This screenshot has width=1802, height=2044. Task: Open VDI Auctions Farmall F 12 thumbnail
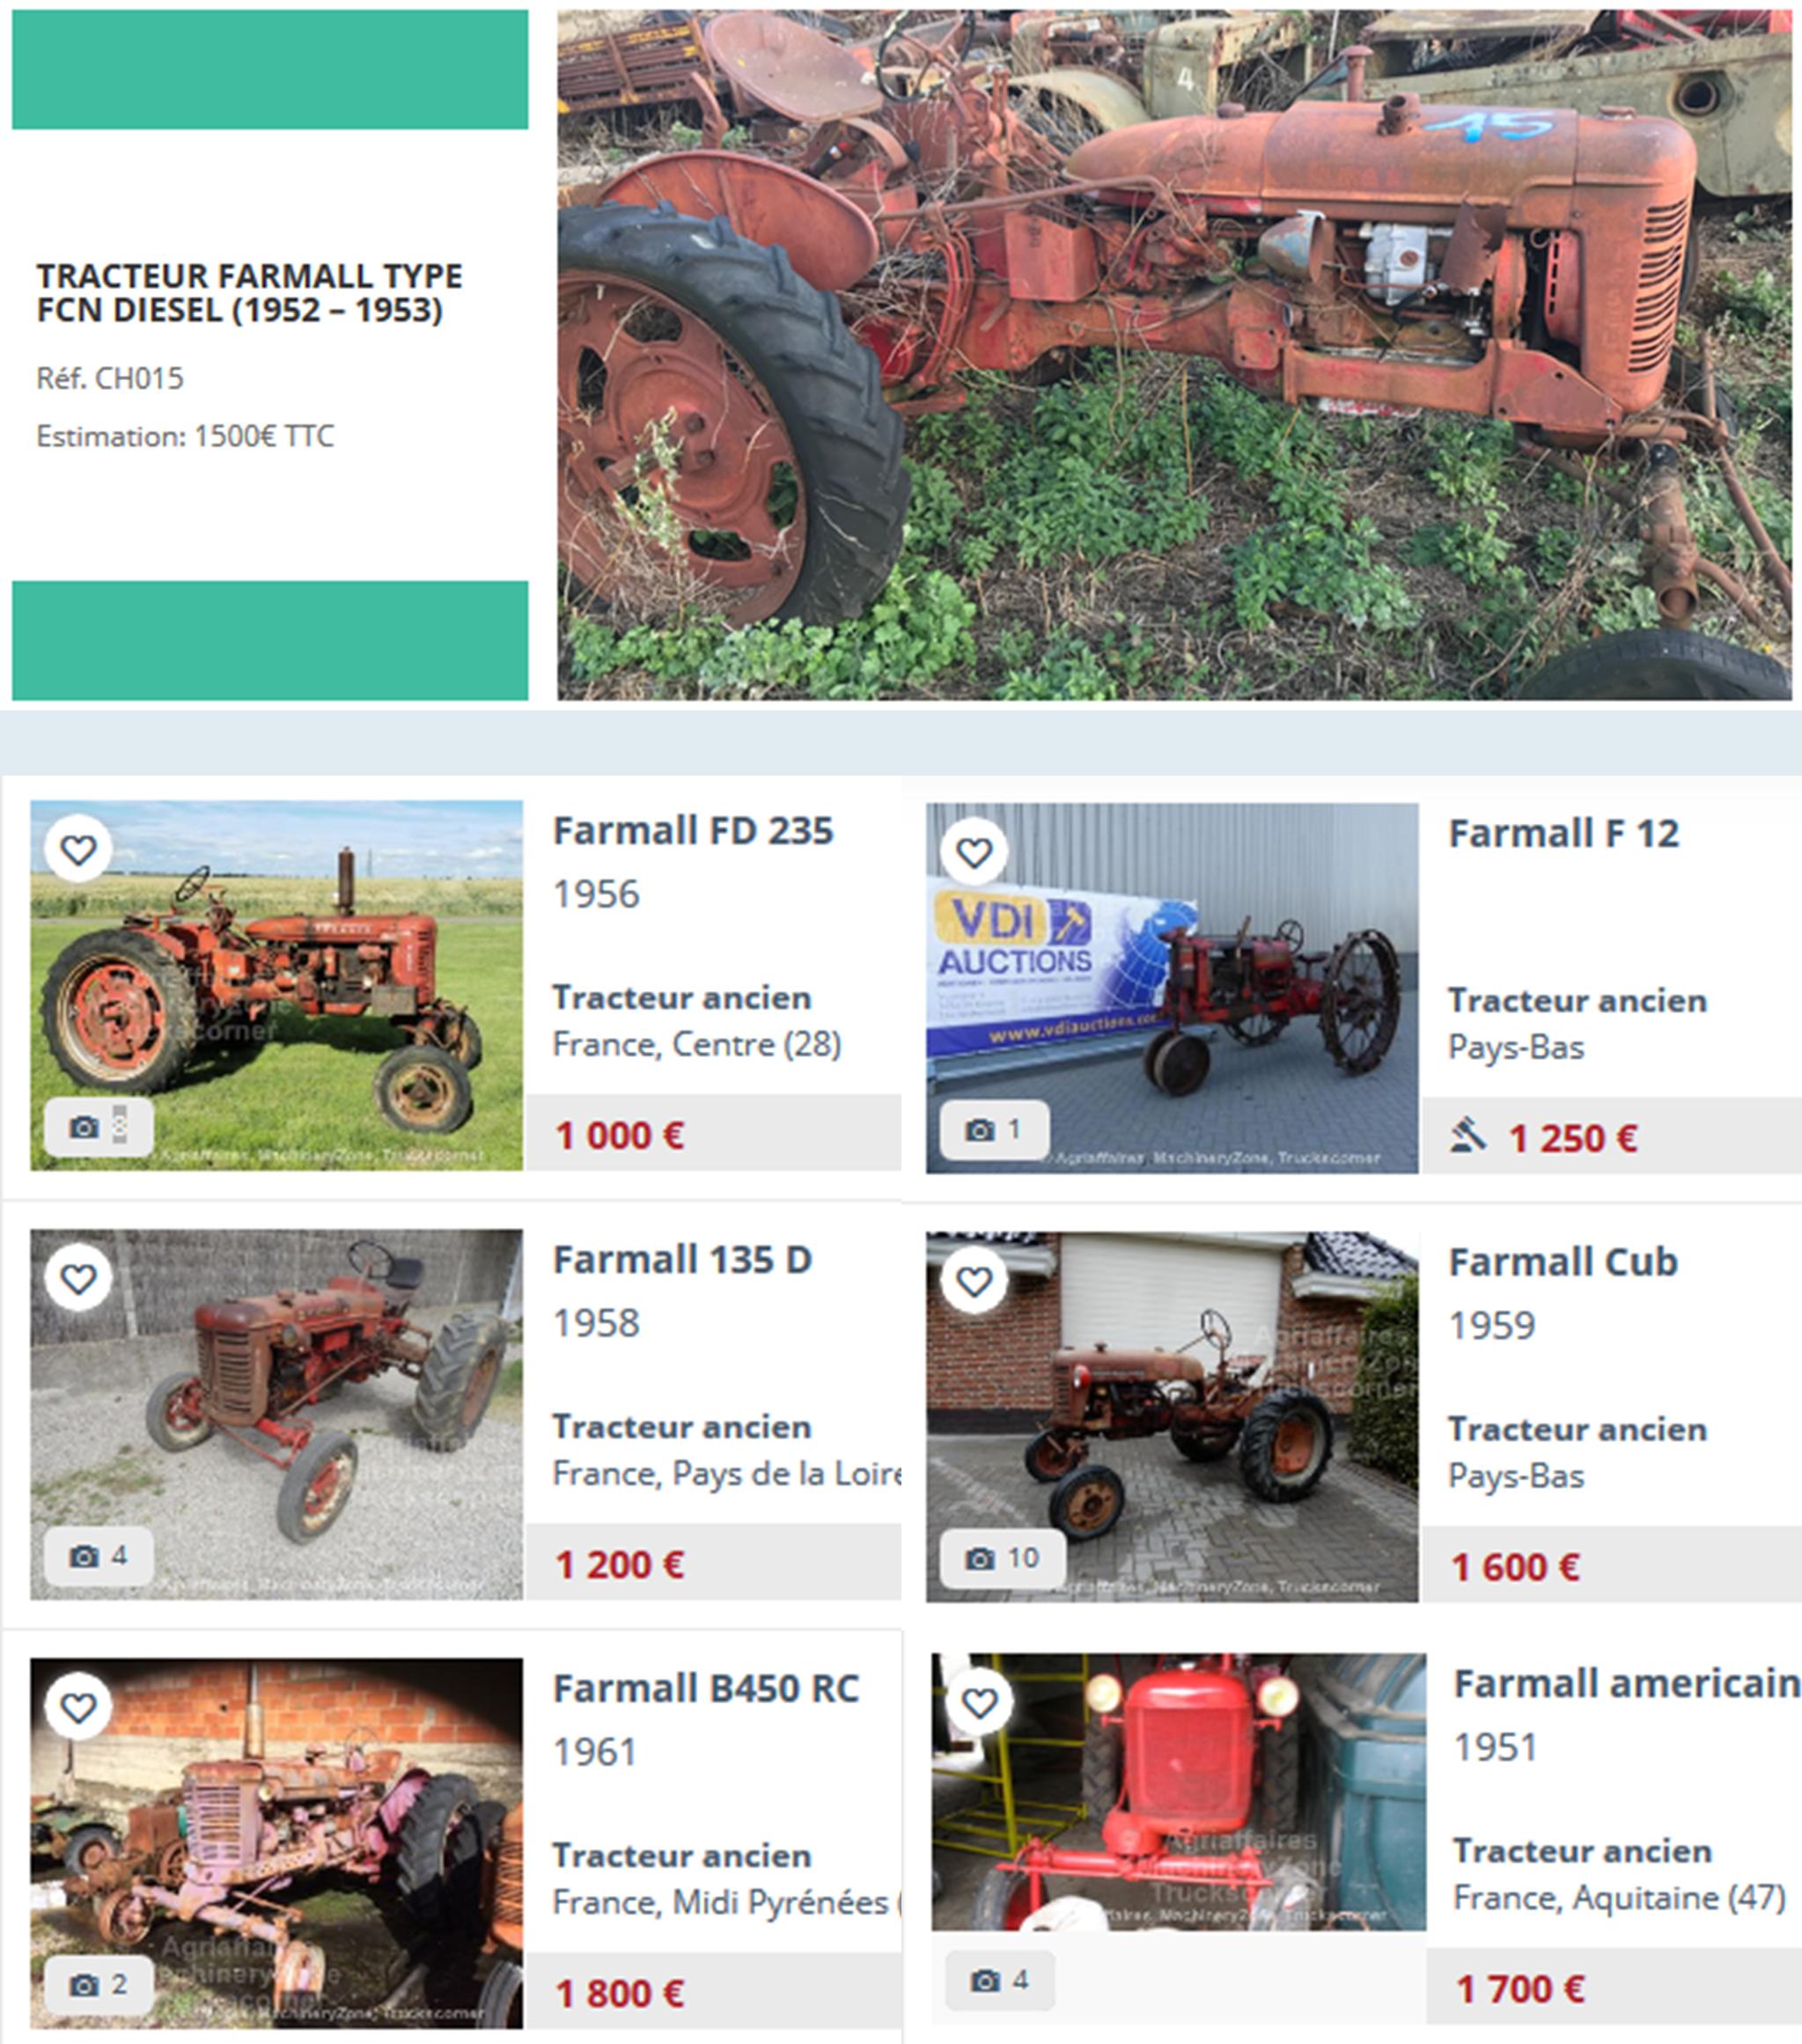pos(1172,988)
